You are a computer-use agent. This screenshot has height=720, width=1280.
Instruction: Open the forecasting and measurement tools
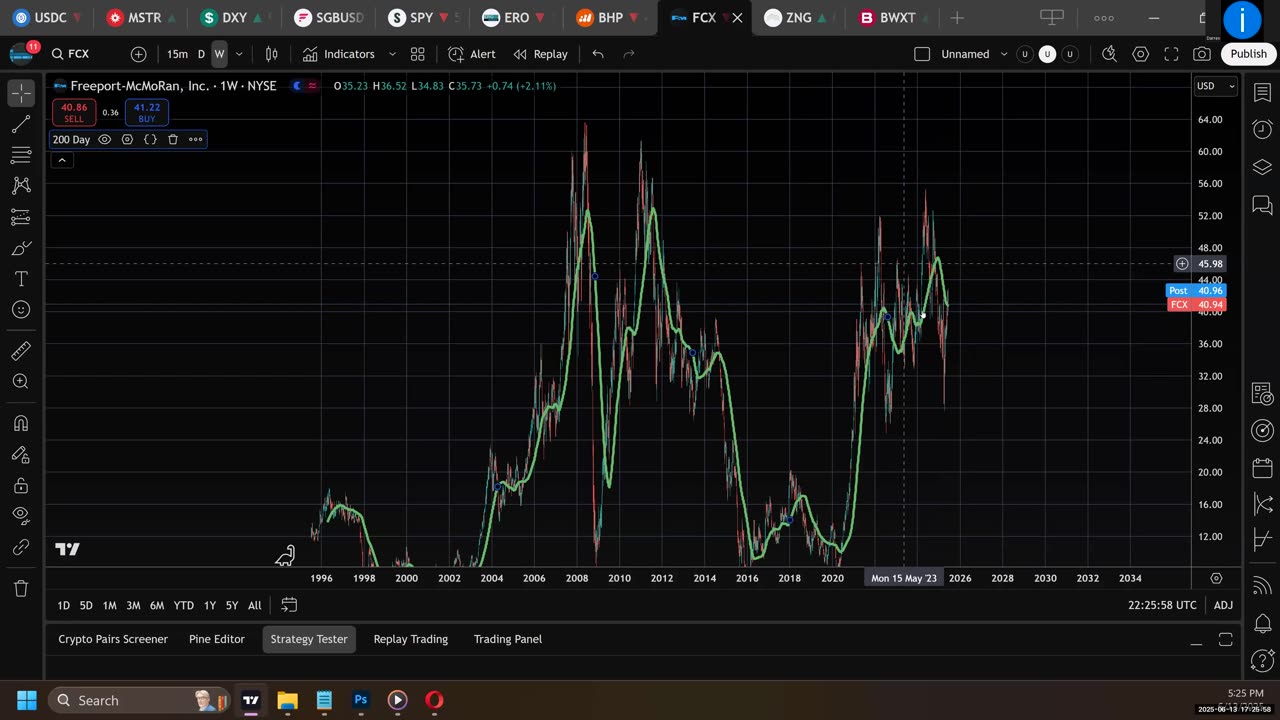(x=21, y=217)
